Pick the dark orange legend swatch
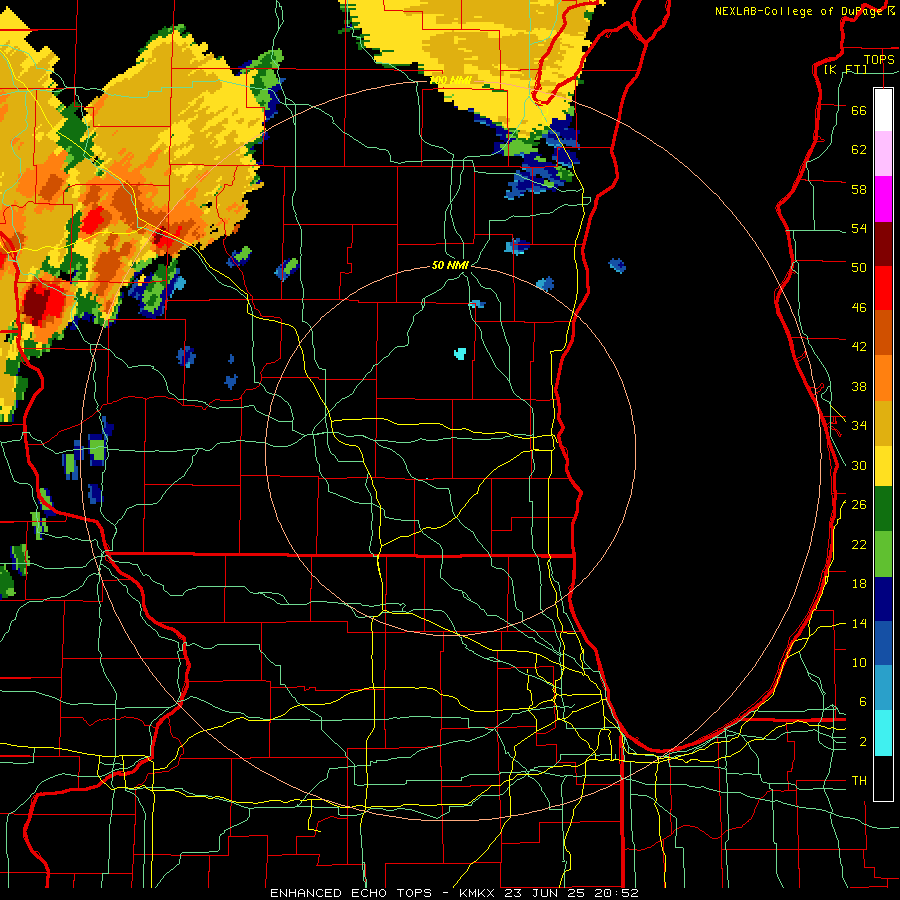Image resolution: width=900 pixels, height=900 pixels. click(883, 332)
